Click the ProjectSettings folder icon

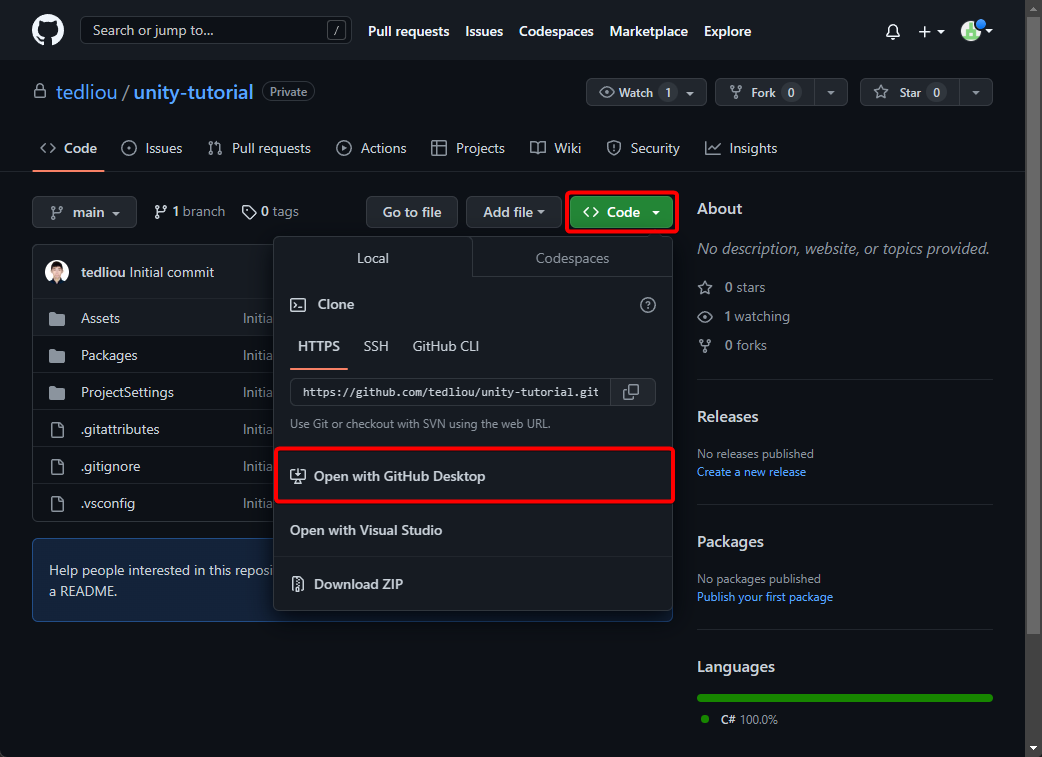pos(57,393)
